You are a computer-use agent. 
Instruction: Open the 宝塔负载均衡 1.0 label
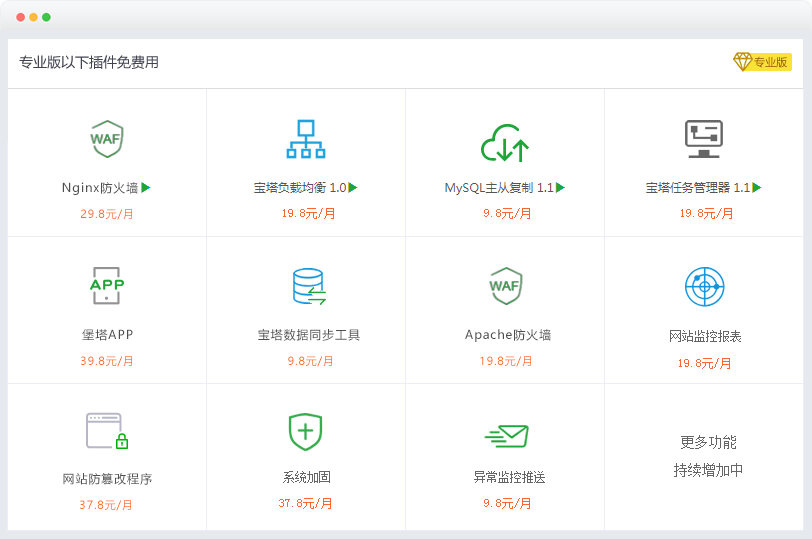tap(300, 187)
